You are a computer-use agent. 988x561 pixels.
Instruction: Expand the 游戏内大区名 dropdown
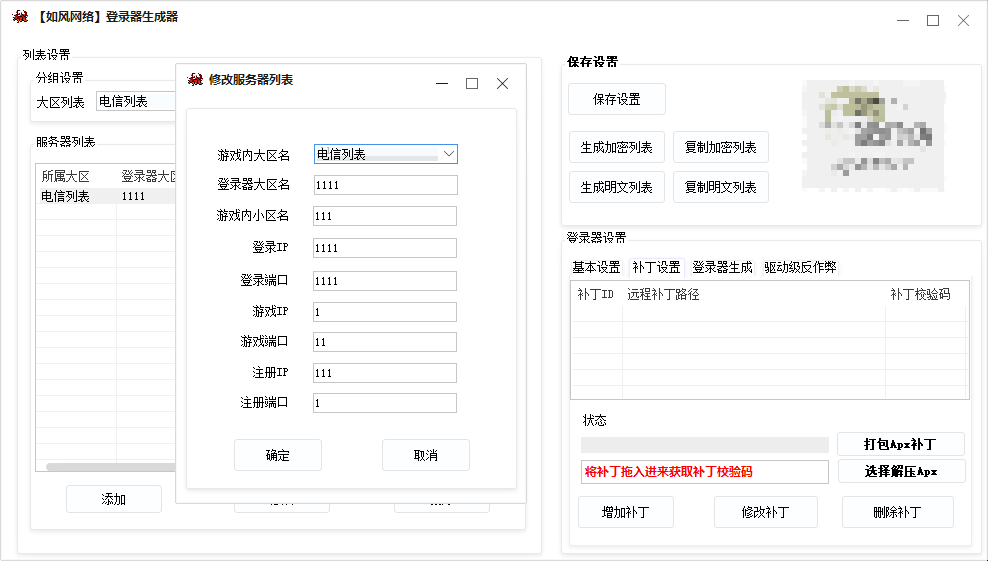pos(448,154)
